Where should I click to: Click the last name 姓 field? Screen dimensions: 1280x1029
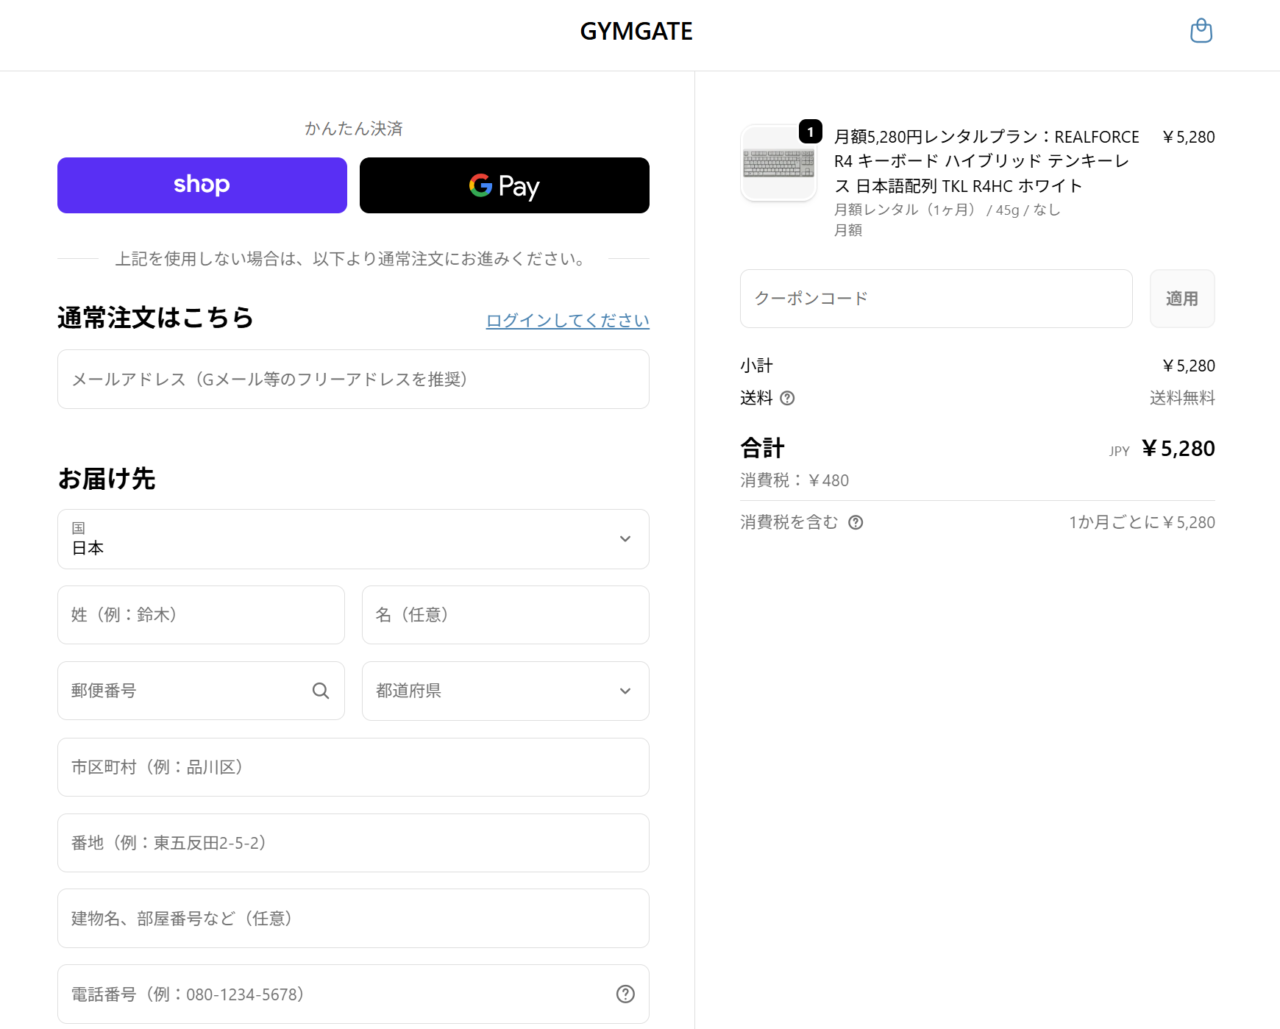point(201,615)
